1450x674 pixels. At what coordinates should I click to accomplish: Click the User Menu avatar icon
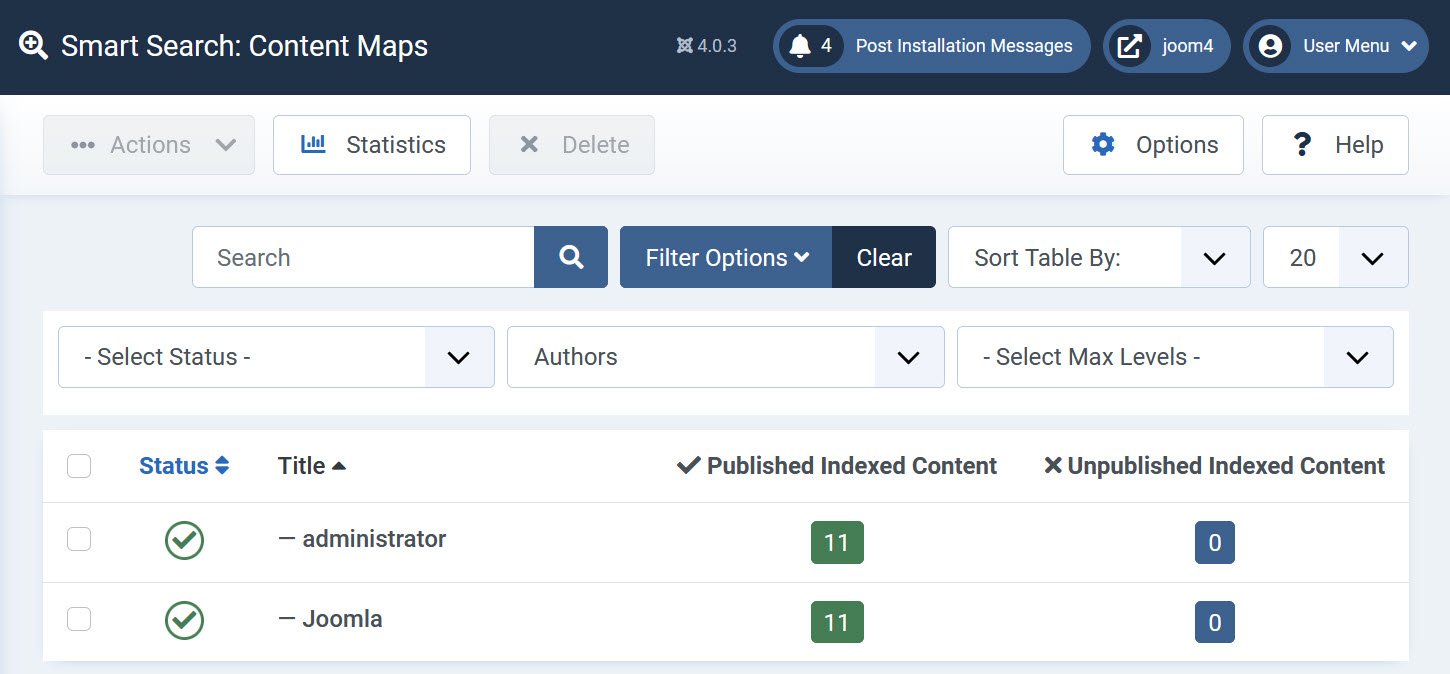coord(1270,46)
